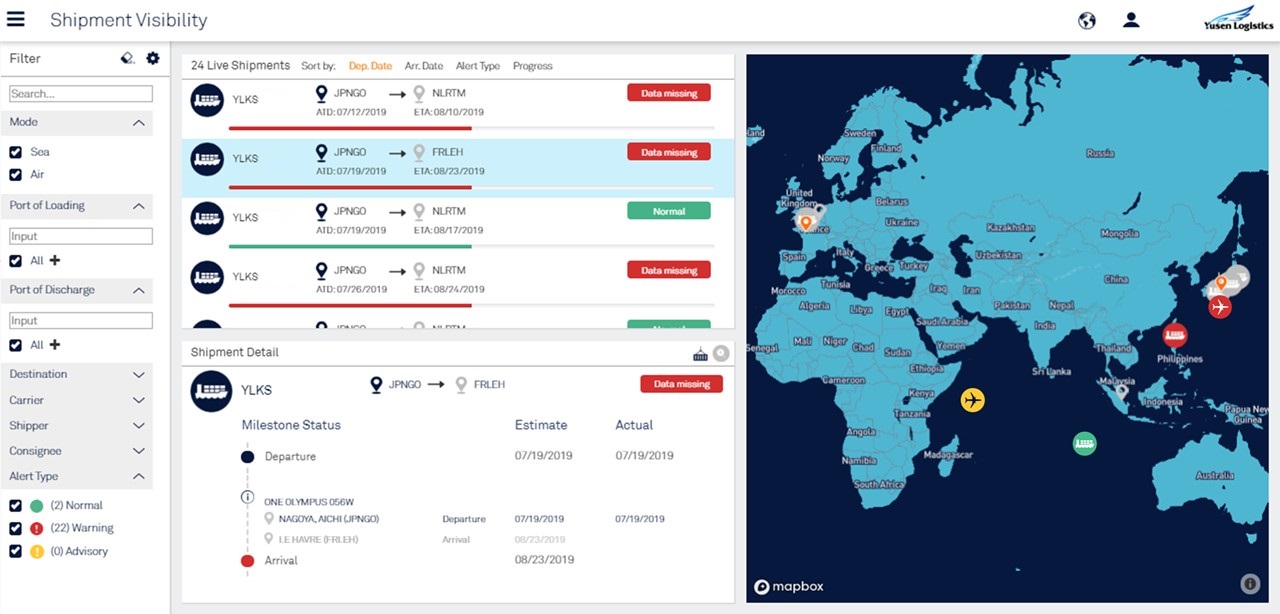The image size is (1280, 614).
Task: Expand the Shipper filter section
Action: pyautogui.click(x=139, y=426)
